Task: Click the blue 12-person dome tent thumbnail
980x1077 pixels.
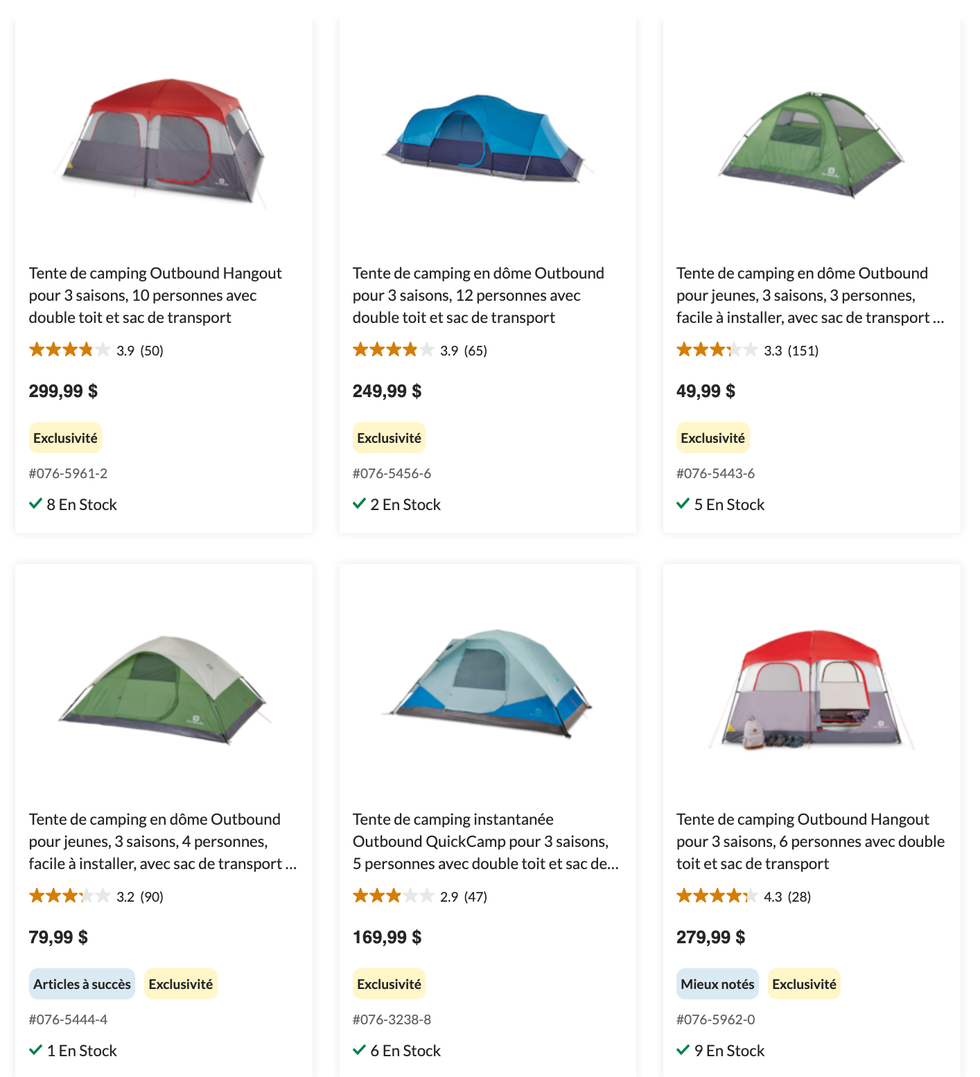Action: tap(487, 140)
